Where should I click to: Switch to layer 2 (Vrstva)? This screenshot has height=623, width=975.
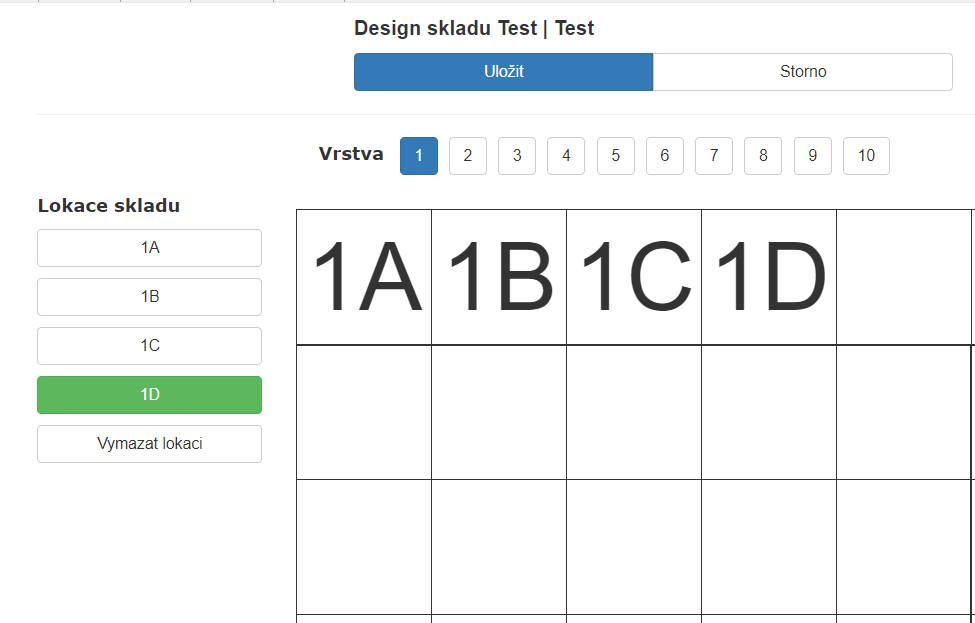click(468, 156)
